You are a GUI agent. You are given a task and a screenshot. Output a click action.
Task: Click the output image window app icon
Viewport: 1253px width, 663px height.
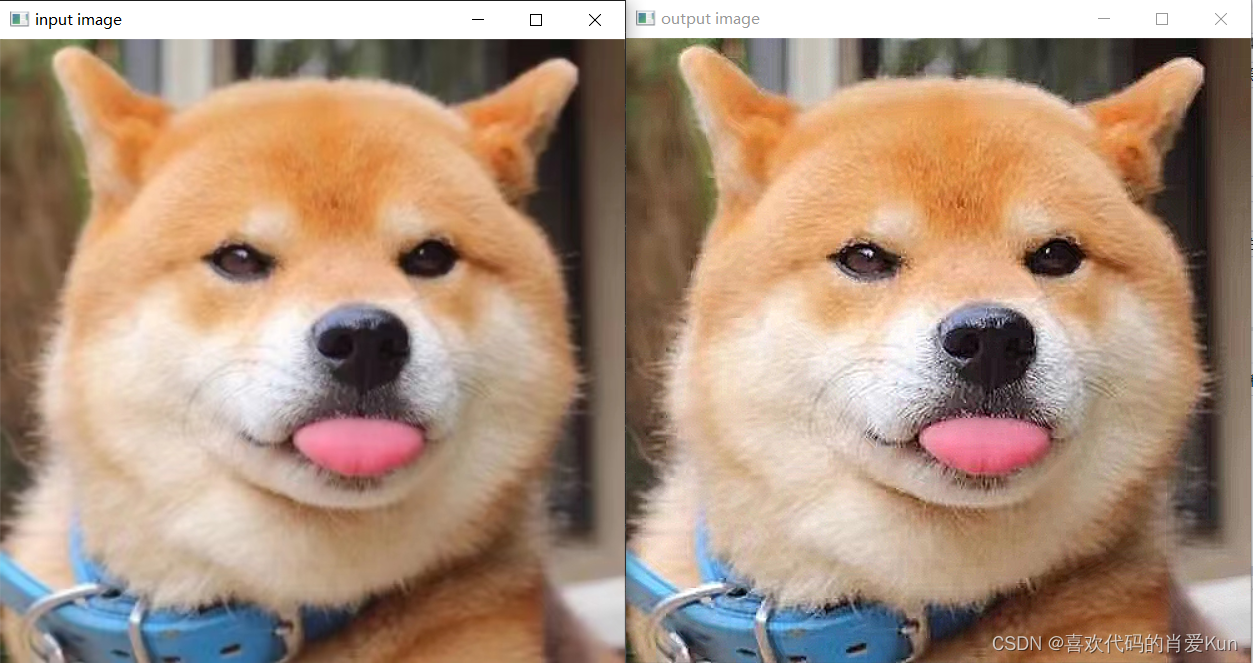[646, 19]
